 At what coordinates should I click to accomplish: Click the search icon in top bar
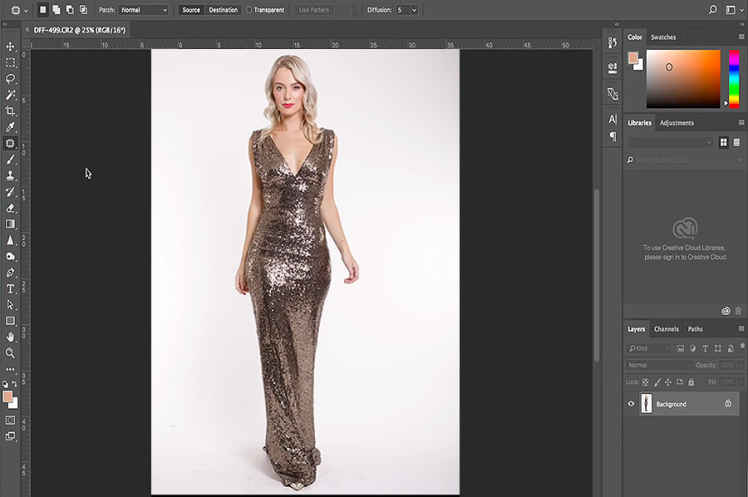click(712, 9)
